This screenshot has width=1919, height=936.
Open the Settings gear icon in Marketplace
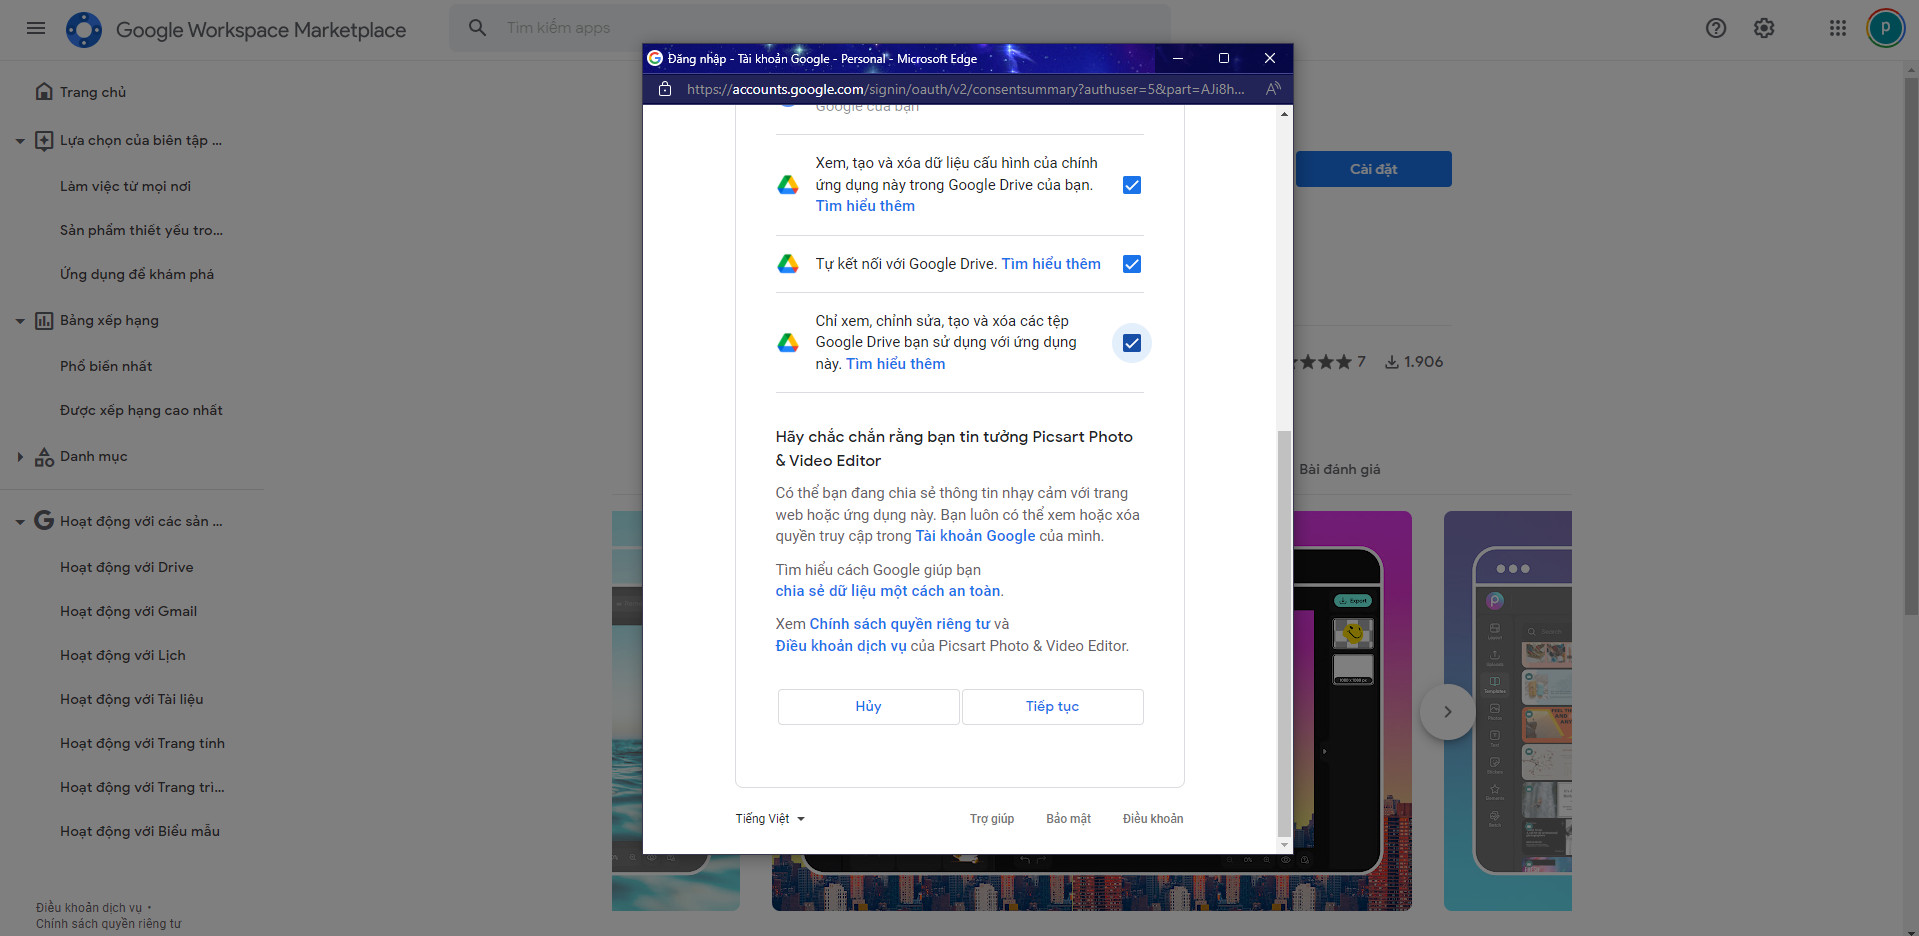(x=1764, y=28)
